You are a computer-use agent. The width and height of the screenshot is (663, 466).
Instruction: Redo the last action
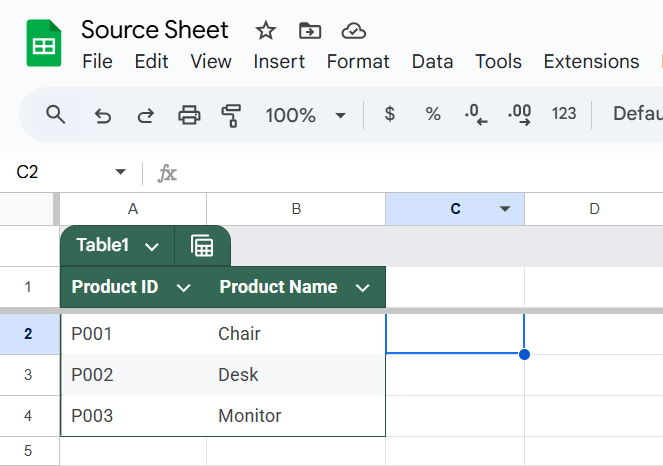[x=145, y=115]
